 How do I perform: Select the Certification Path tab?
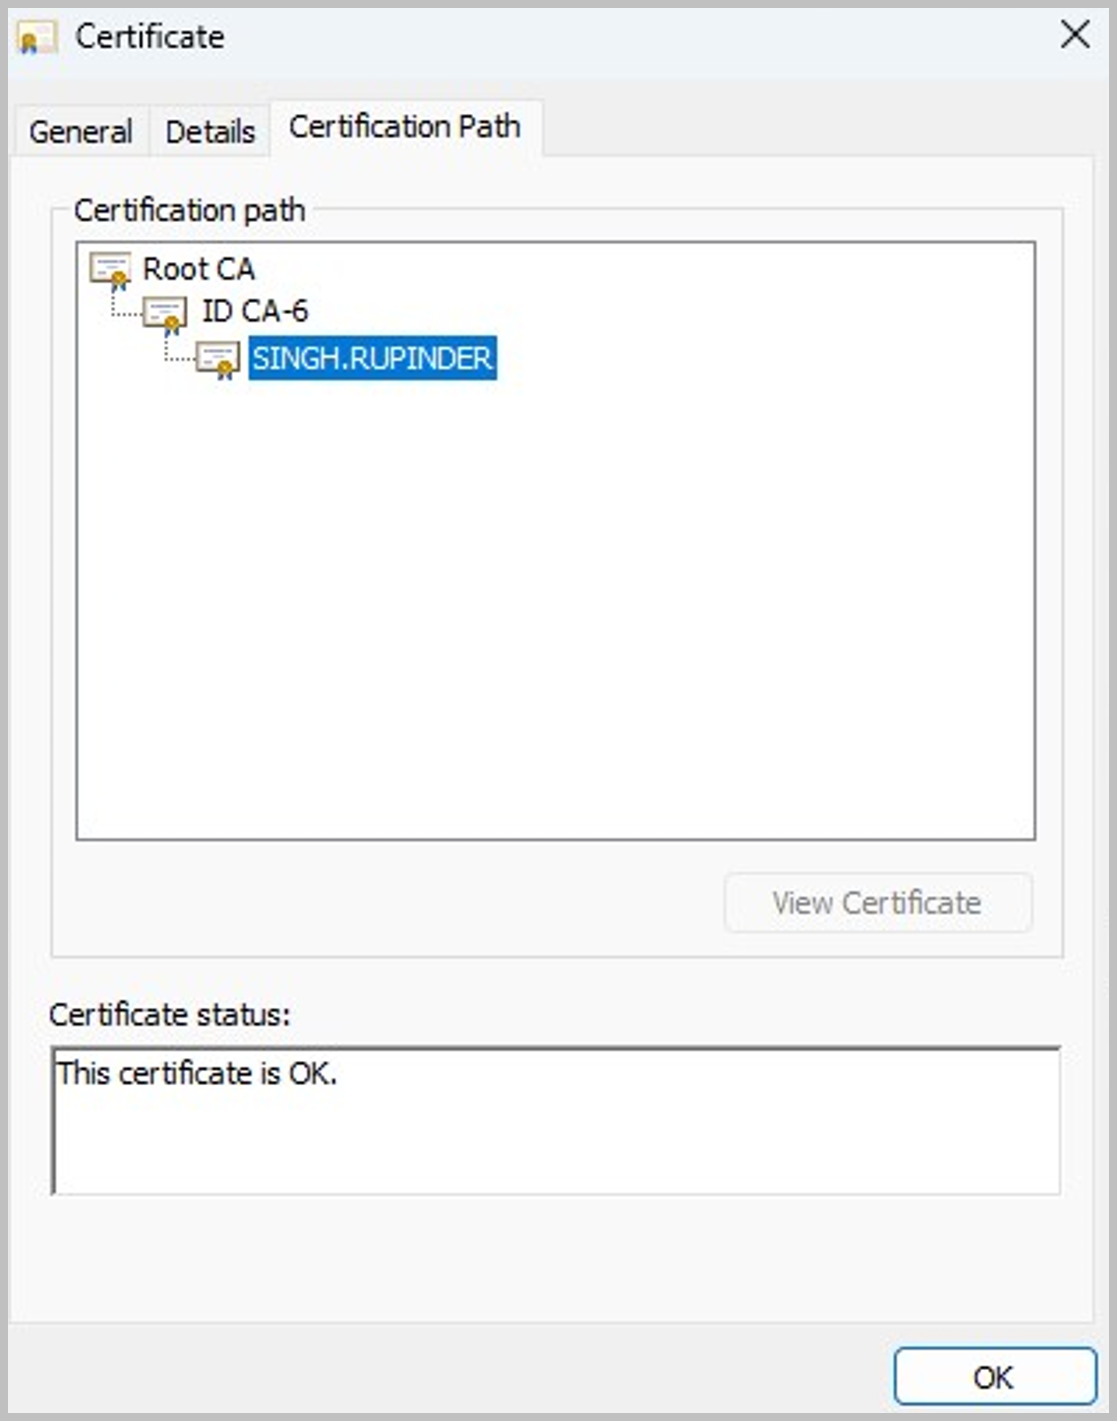(x=405, y=127)
